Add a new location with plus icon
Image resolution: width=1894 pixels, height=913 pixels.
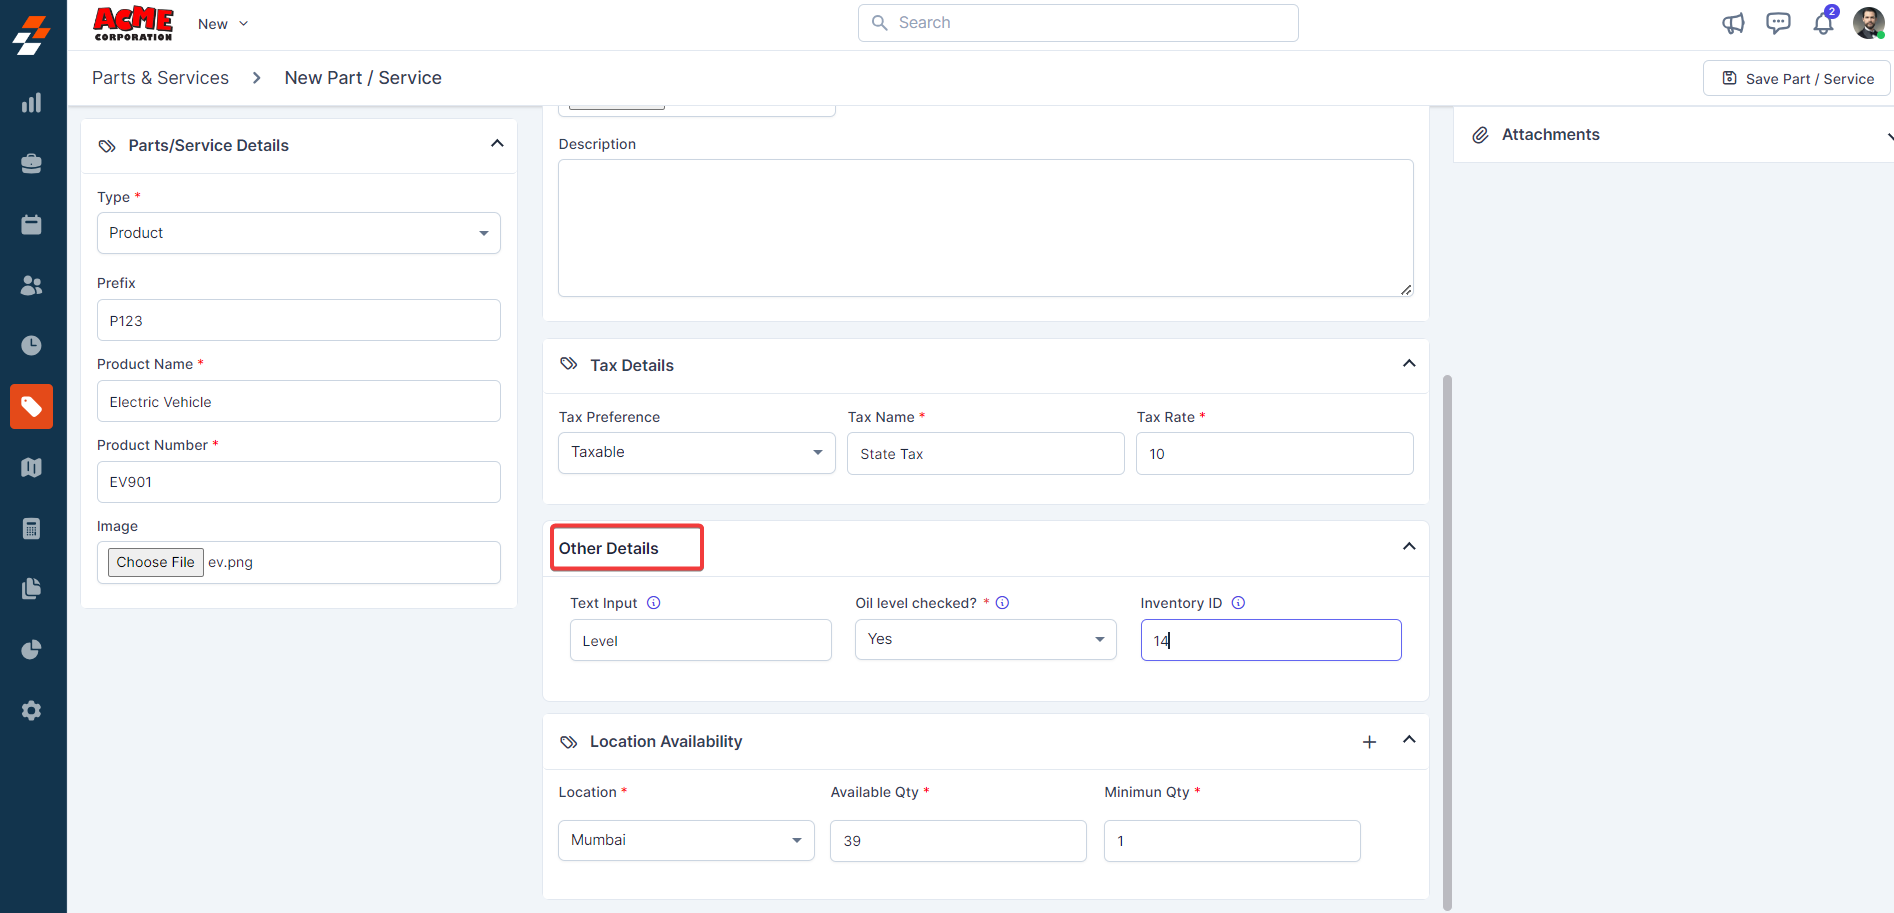click(x=1369, y=742)
